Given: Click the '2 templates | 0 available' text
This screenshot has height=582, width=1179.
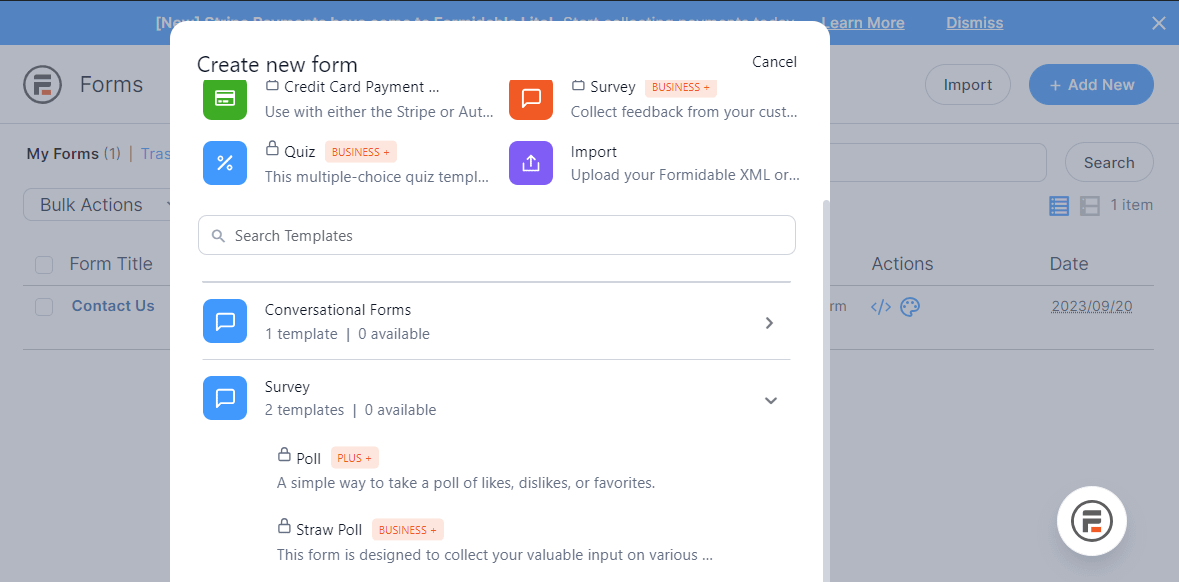Looking at the screenshot, I should coord(350,411).
